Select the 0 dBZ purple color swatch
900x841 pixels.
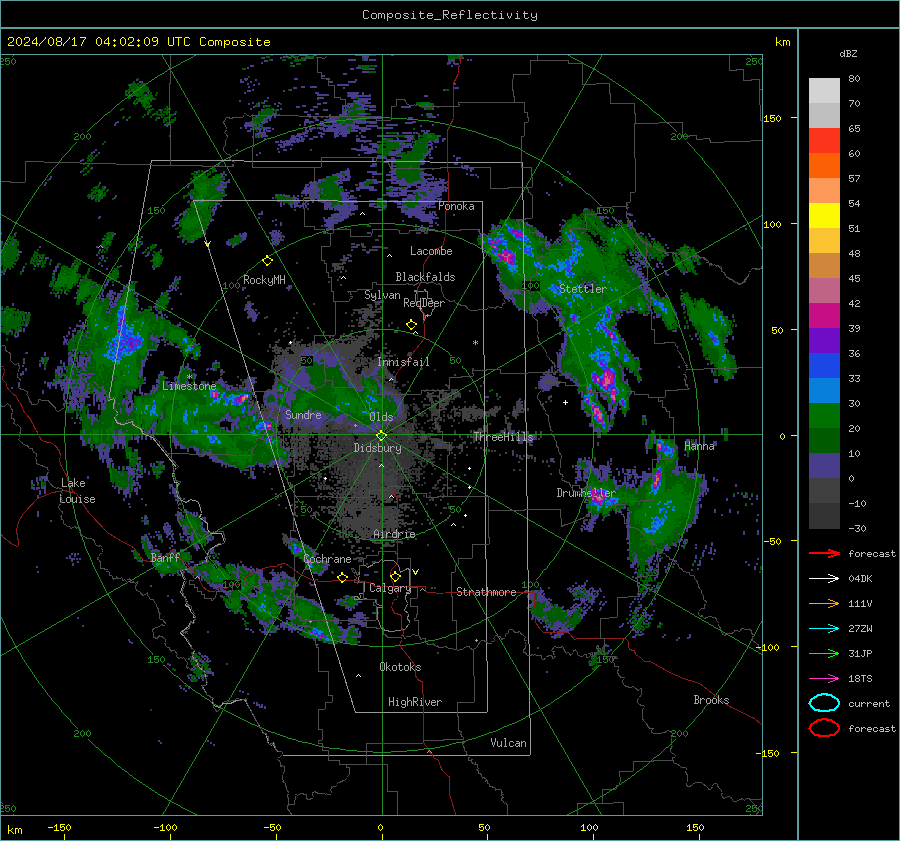[824, 466]
